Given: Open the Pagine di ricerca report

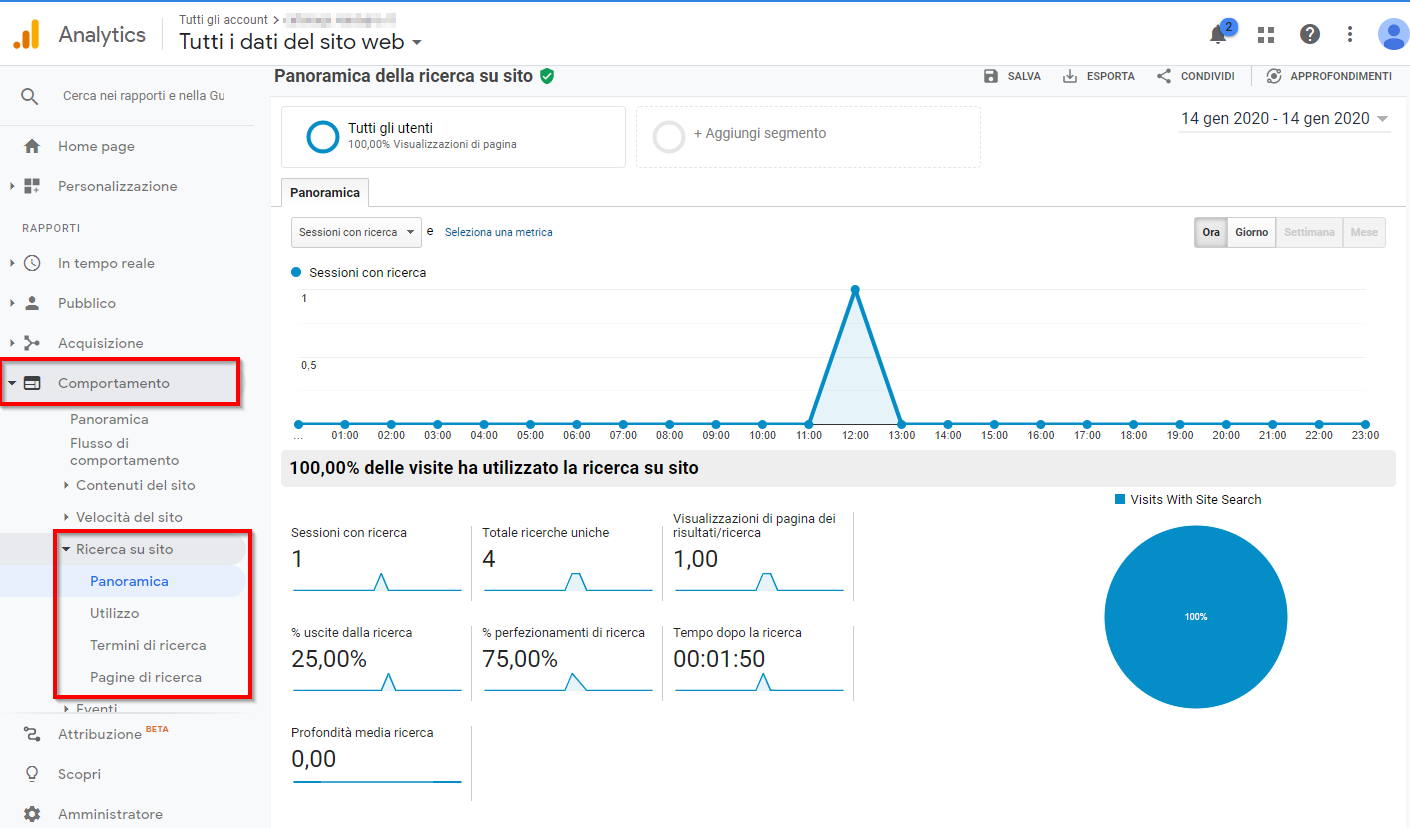Looking at the screenshot, I should (146, 677).
